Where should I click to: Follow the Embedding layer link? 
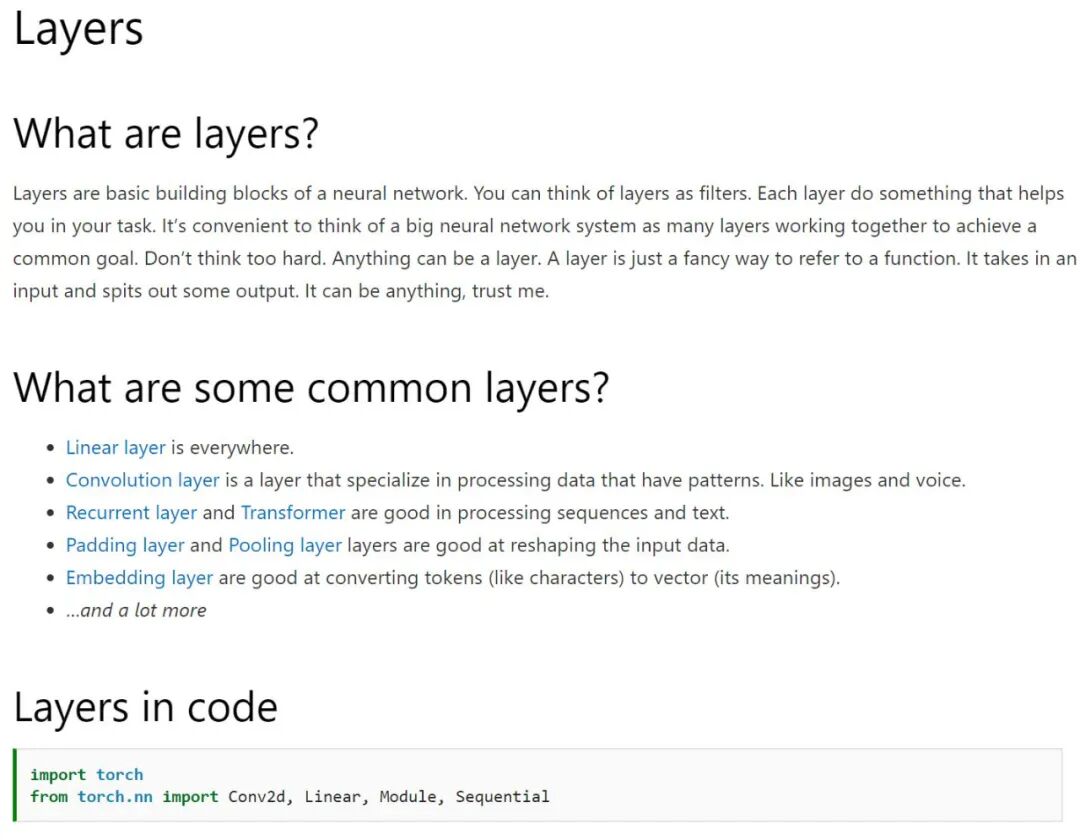[x=139, y=578]
